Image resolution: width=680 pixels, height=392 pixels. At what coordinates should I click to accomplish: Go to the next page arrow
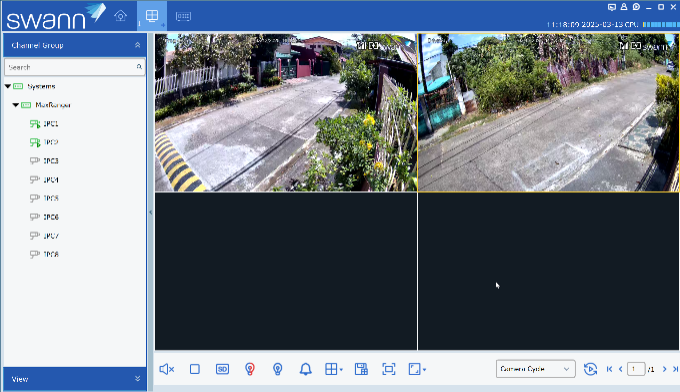click(x=664, y=369)
